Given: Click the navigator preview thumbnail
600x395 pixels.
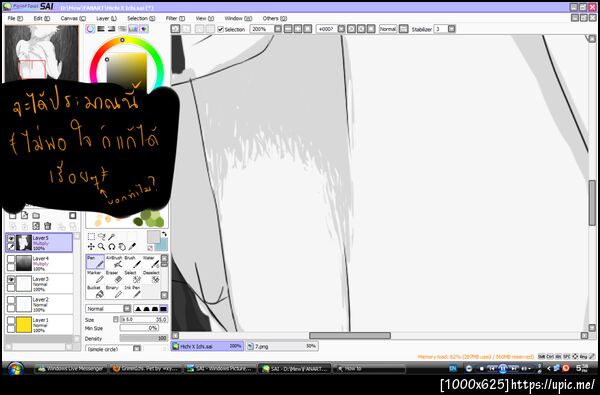Looking at the screenshot, I should [x=41, y=53].
